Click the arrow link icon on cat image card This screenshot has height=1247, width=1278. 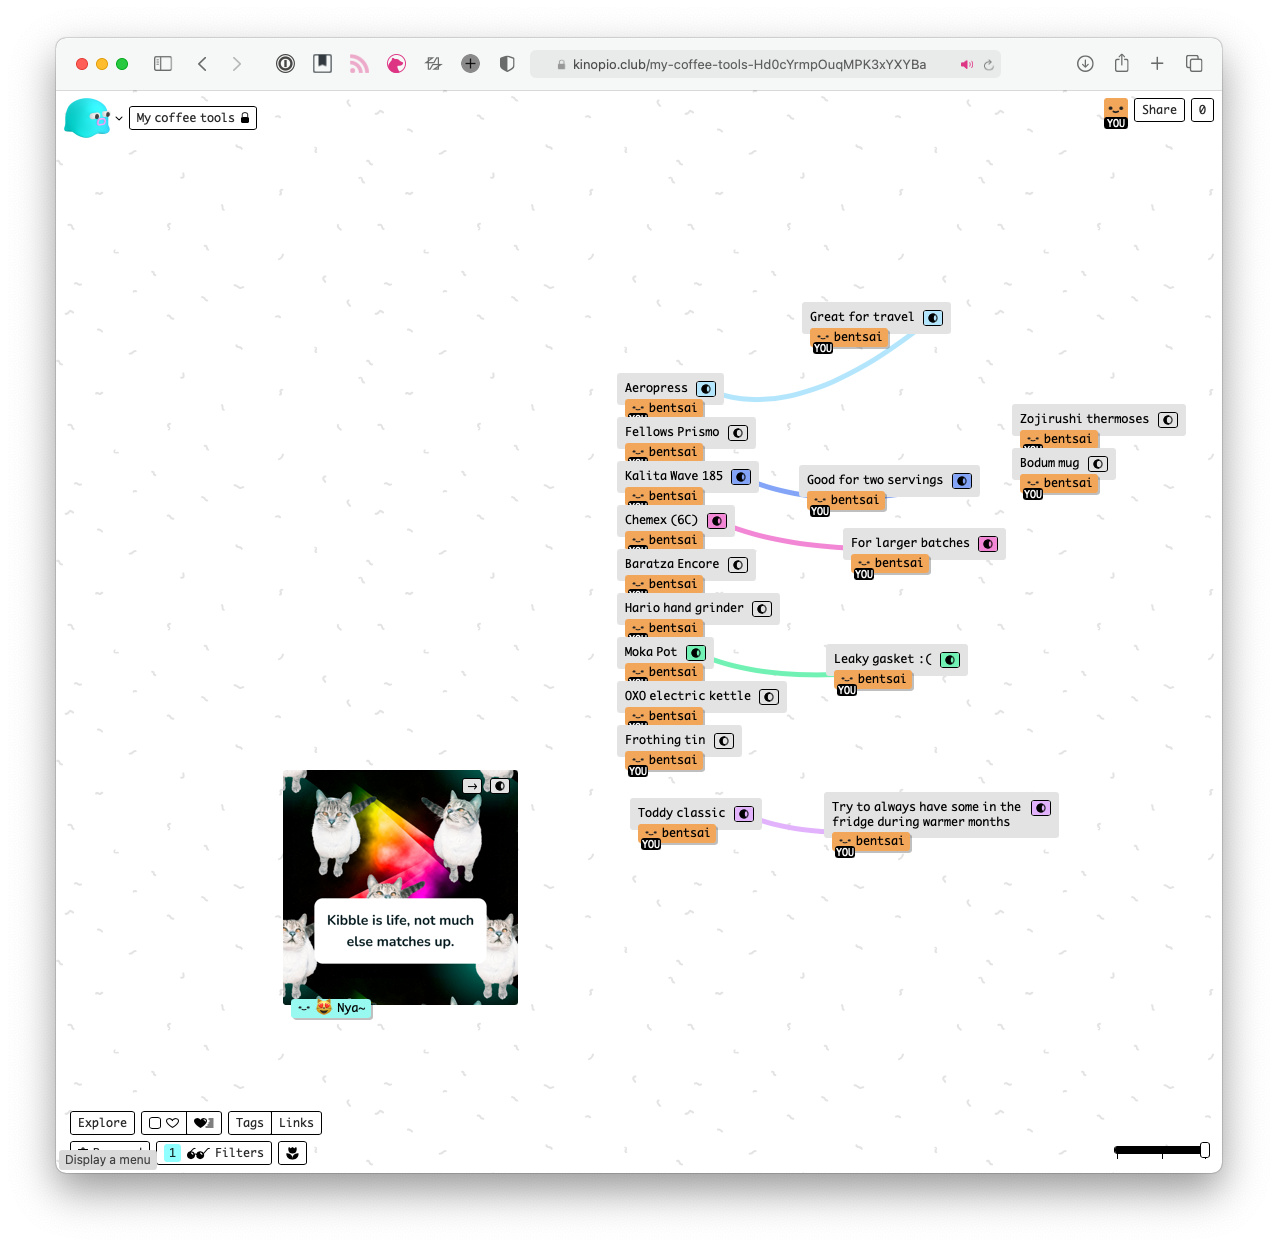pyautogui.click(x=471, y=786)
